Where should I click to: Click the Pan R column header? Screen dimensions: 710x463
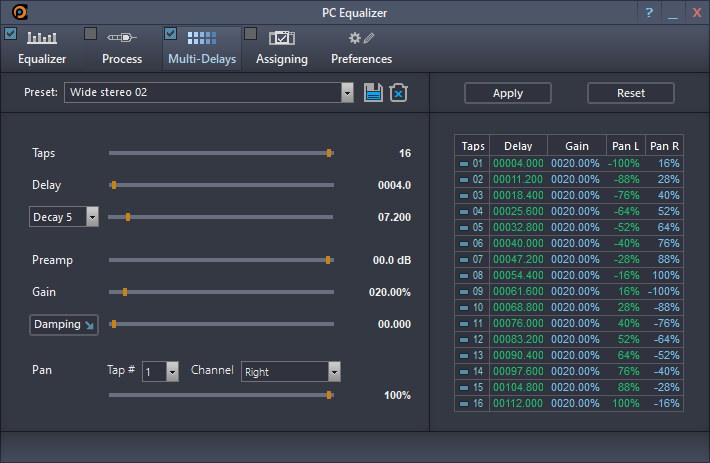click(664, 146)
